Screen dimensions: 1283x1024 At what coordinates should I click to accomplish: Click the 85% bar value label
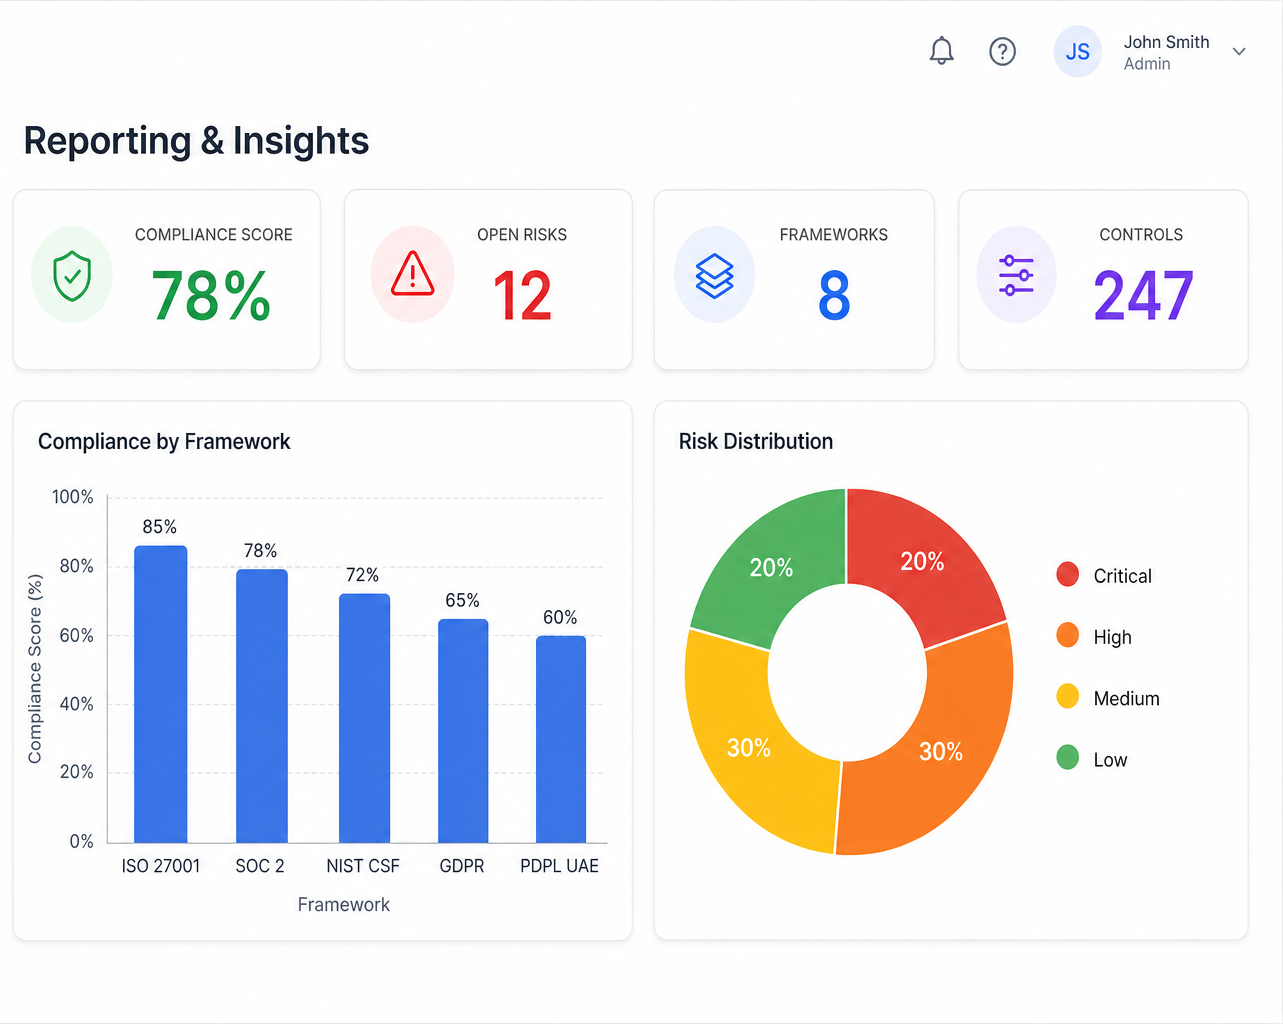tap(160, 527)
